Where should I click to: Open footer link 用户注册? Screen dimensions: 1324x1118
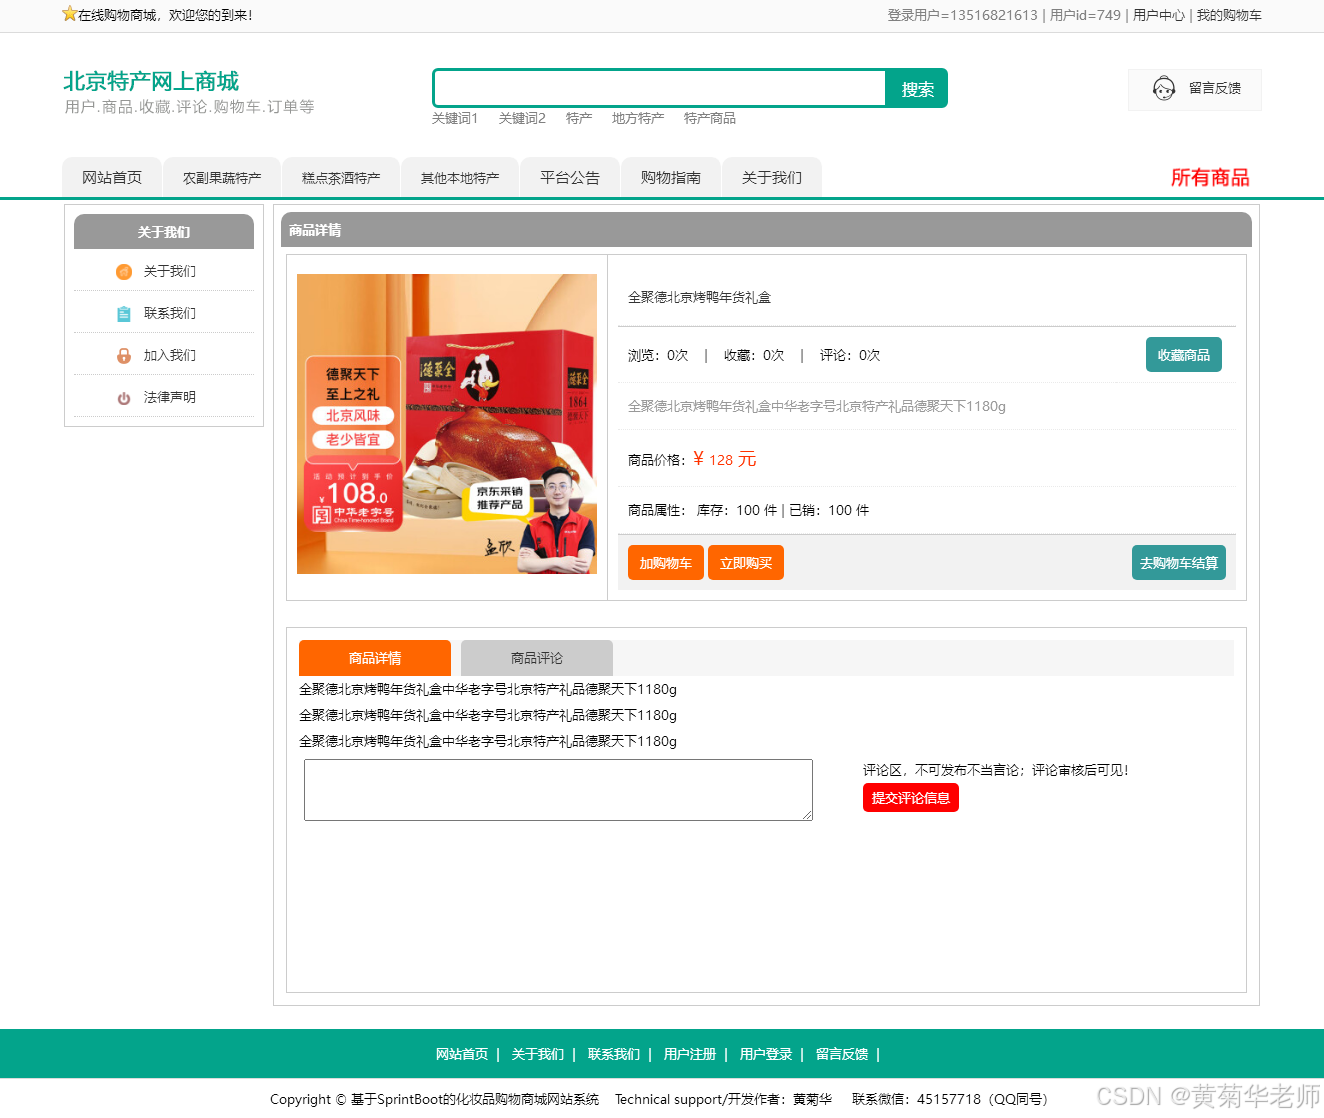point(690,1054)
